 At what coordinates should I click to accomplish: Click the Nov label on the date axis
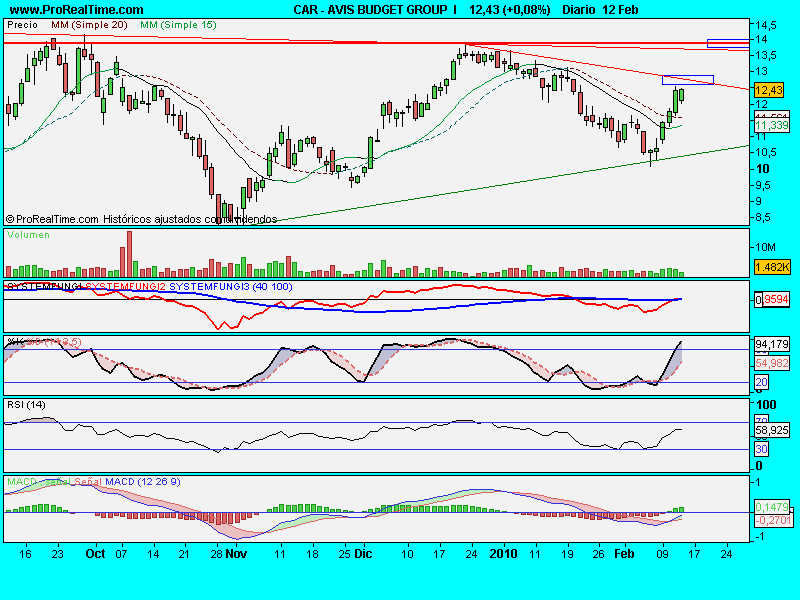236,554
